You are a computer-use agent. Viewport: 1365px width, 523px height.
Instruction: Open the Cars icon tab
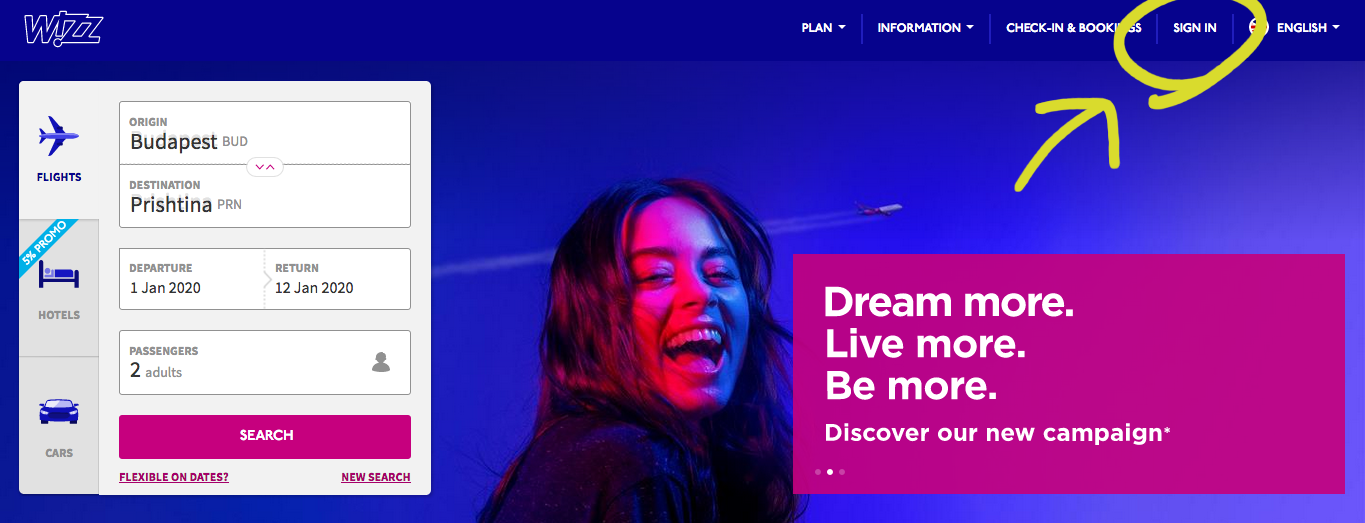[x=59, y=411]
